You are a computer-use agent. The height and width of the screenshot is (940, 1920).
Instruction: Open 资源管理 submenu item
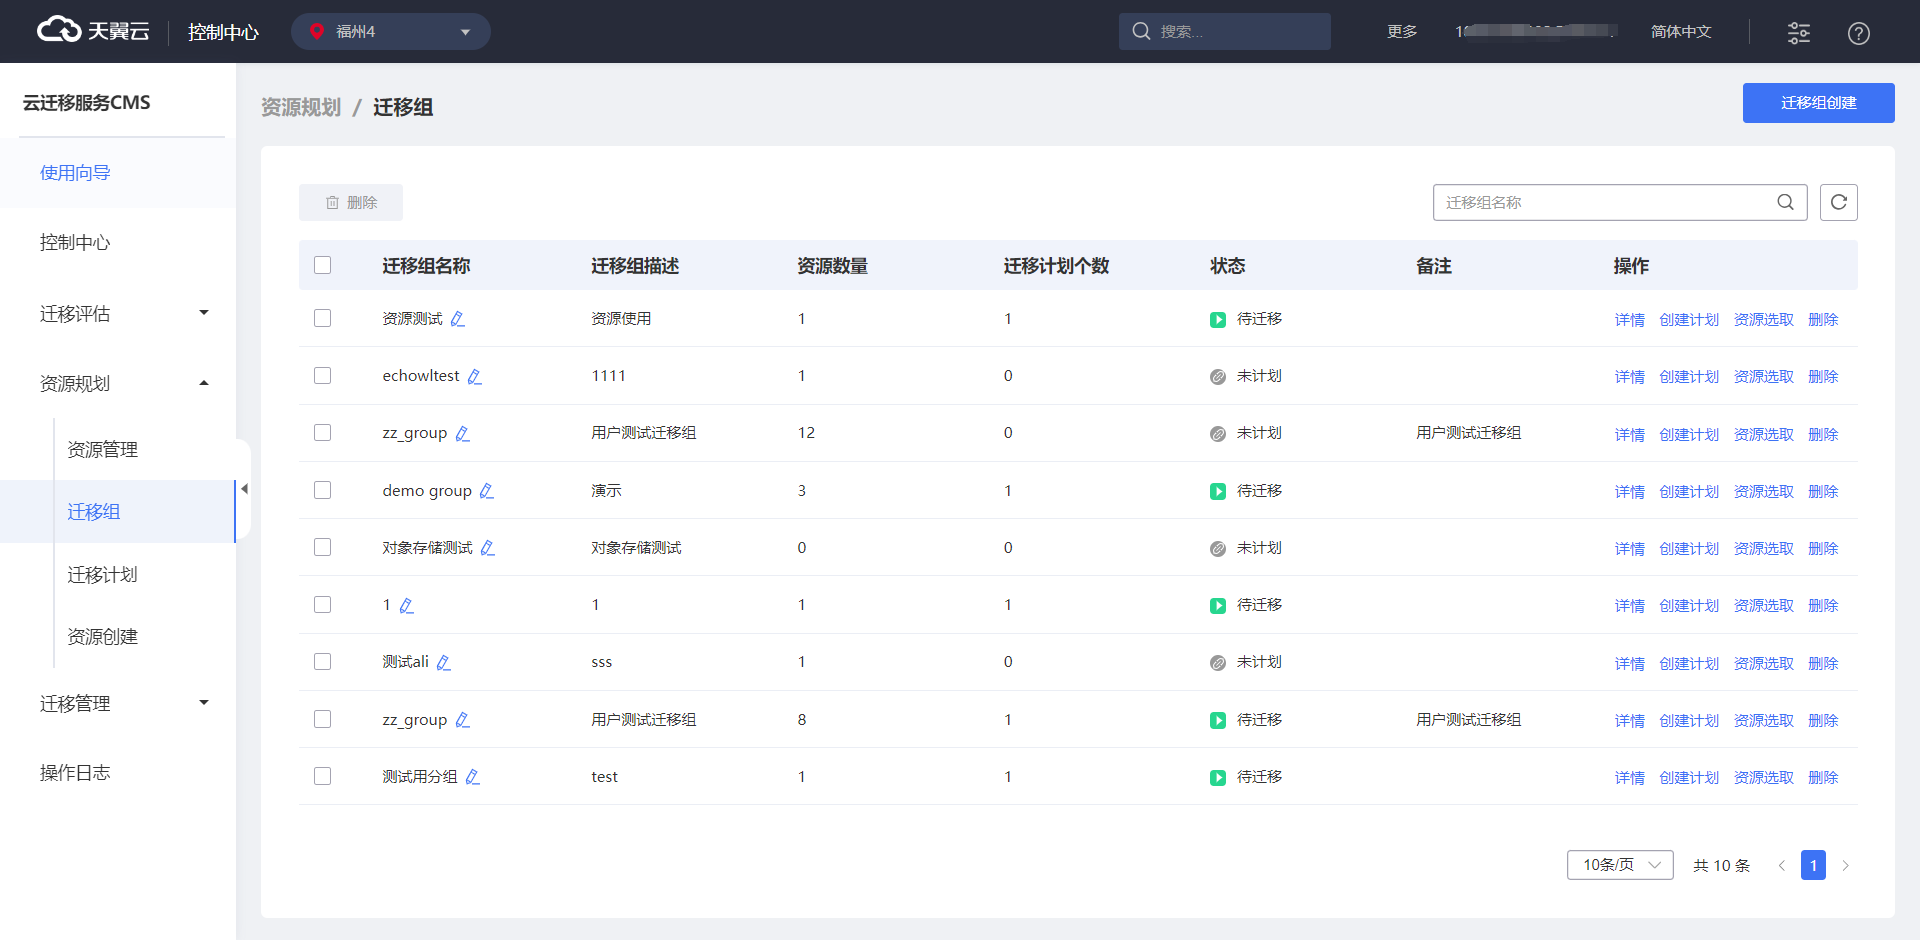coord(103,450)
